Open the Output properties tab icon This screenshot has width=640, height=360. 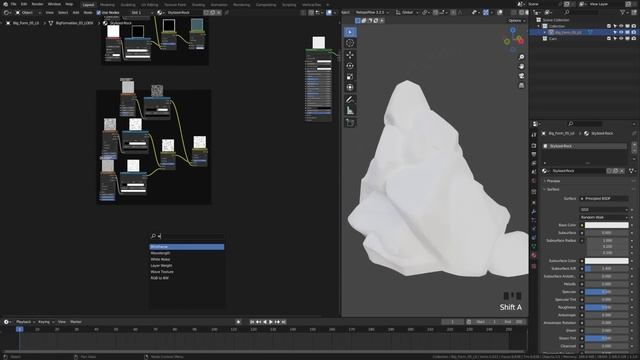coord(534,154)
